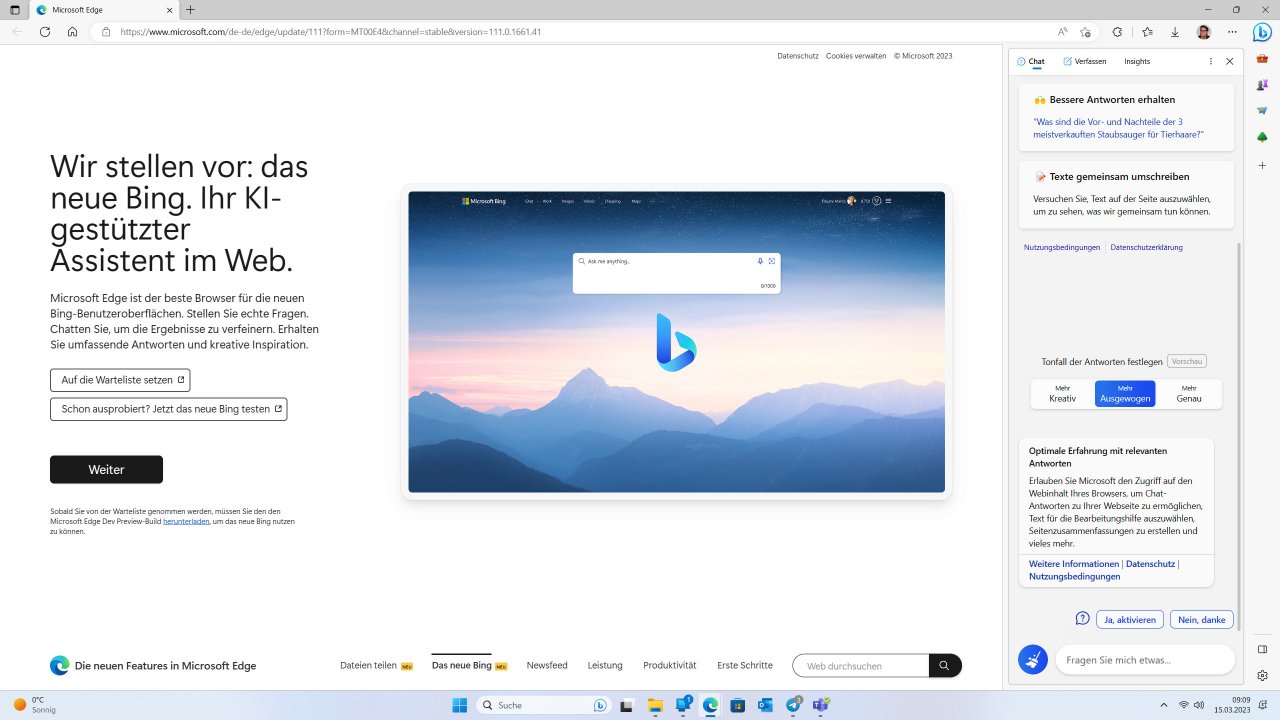Click the Tools briefcase sidebar icon

(x=1262, y=58)
